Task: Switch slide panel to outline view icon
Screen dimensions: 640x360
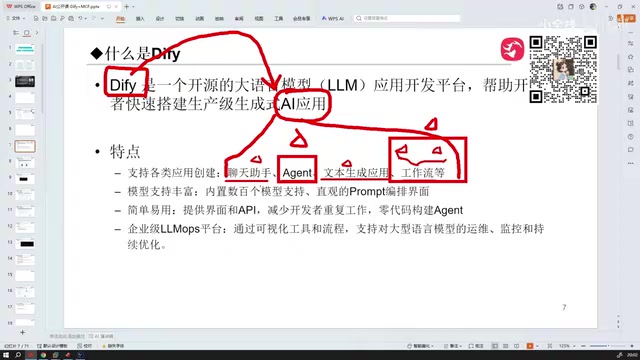Action: (x=16, y=33)
